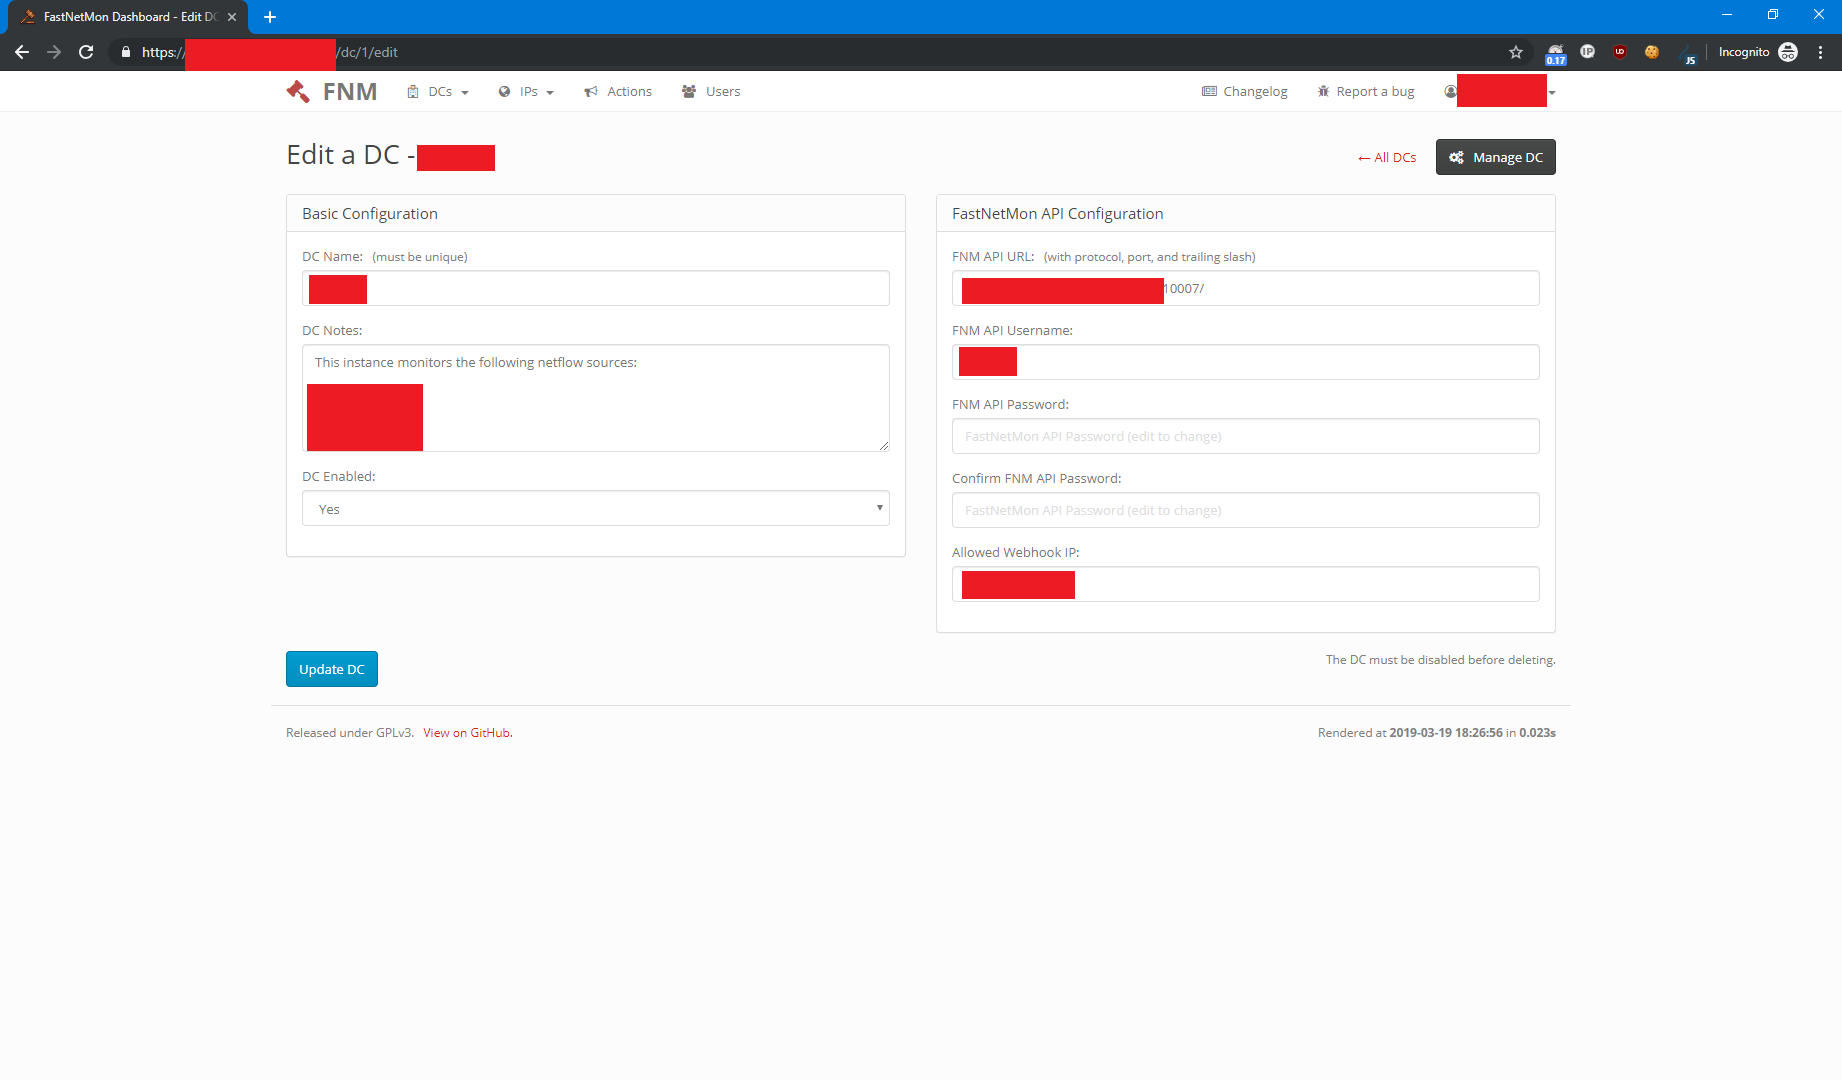Click the IP extension icon

(x=1587, y=51)
